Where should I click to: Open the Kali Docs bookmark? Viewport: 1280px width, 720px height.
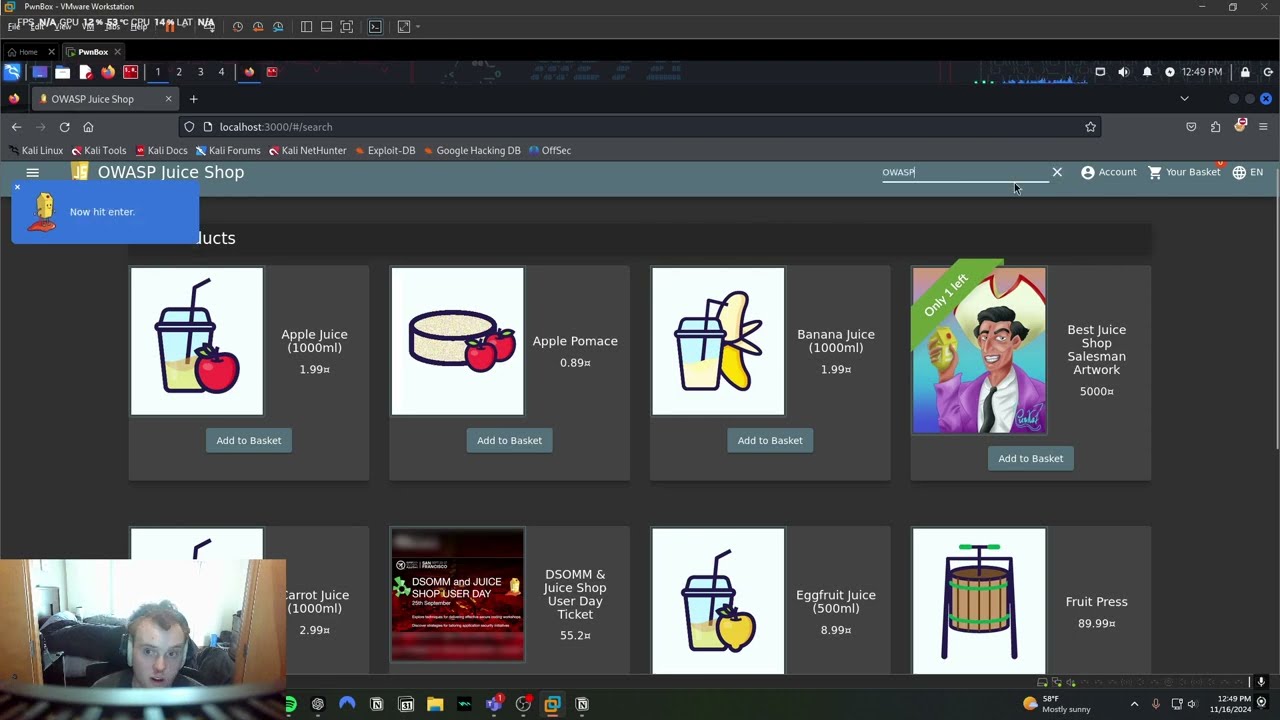(161, 150)
